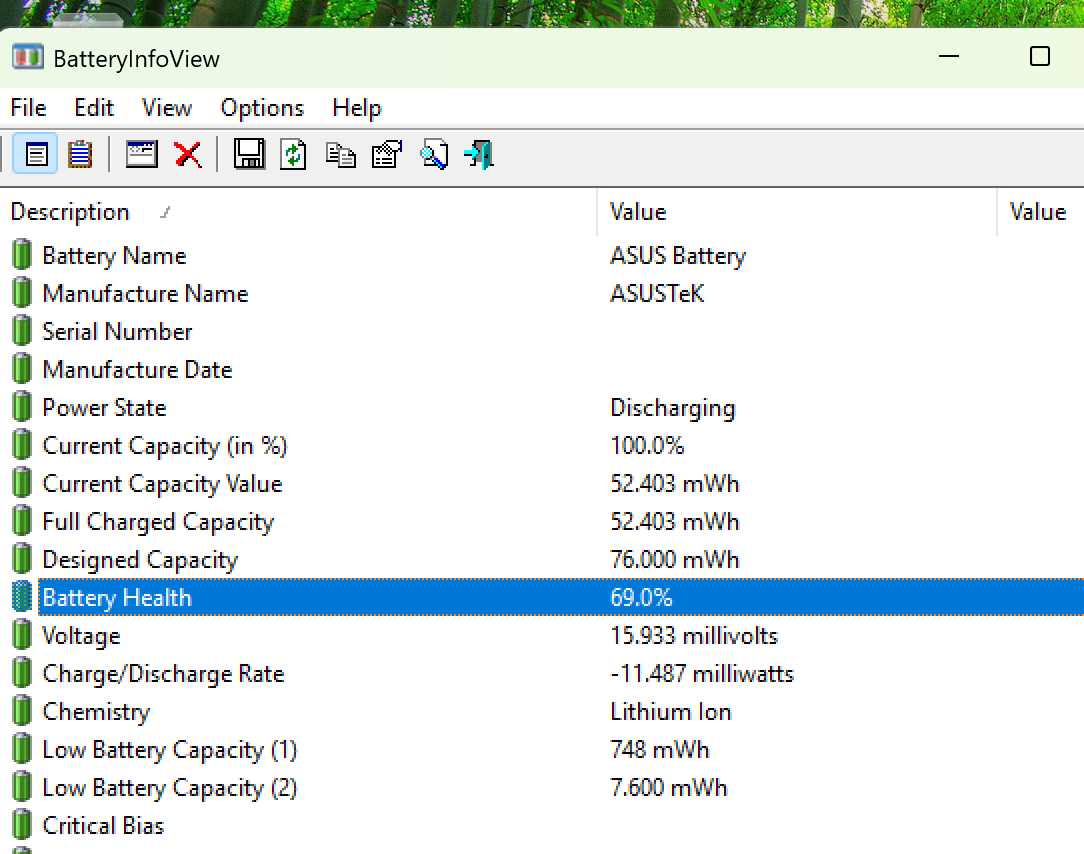The width and height of the screenshot is (1084, 854).
Task: Click the ASUSTeK value cell
Action: (657, 293)
